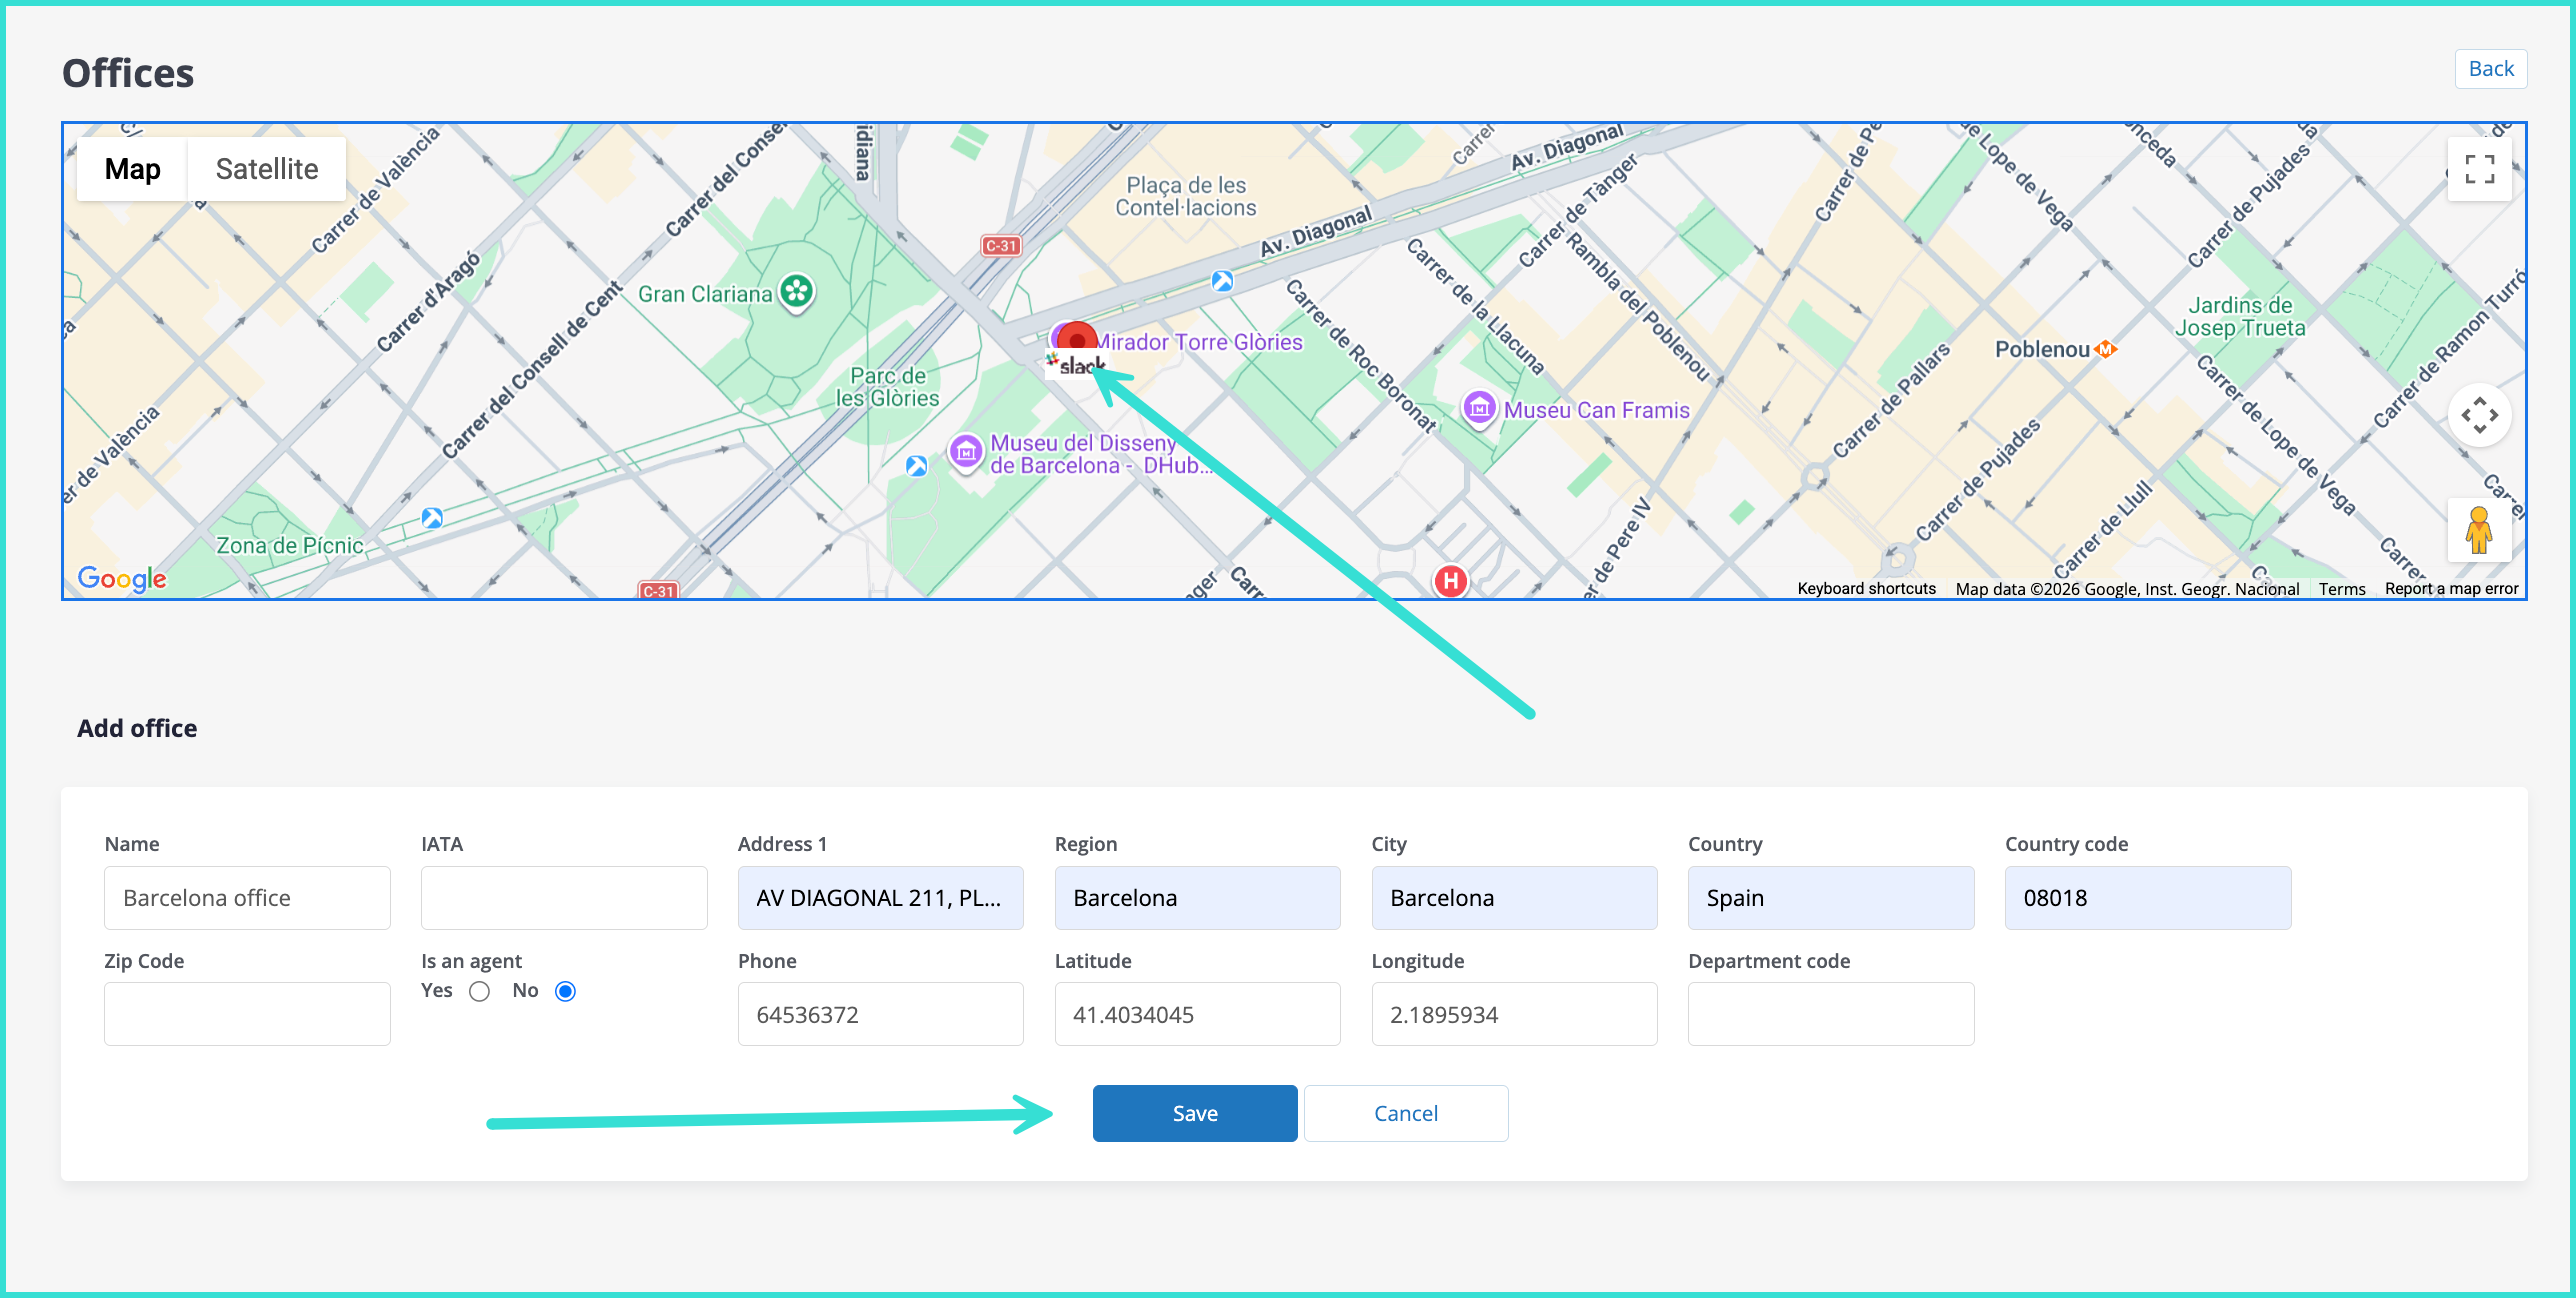2576x1298 pixels.
Task: Toggle the map fullscreen view icon
Action: pos(2479,169)
